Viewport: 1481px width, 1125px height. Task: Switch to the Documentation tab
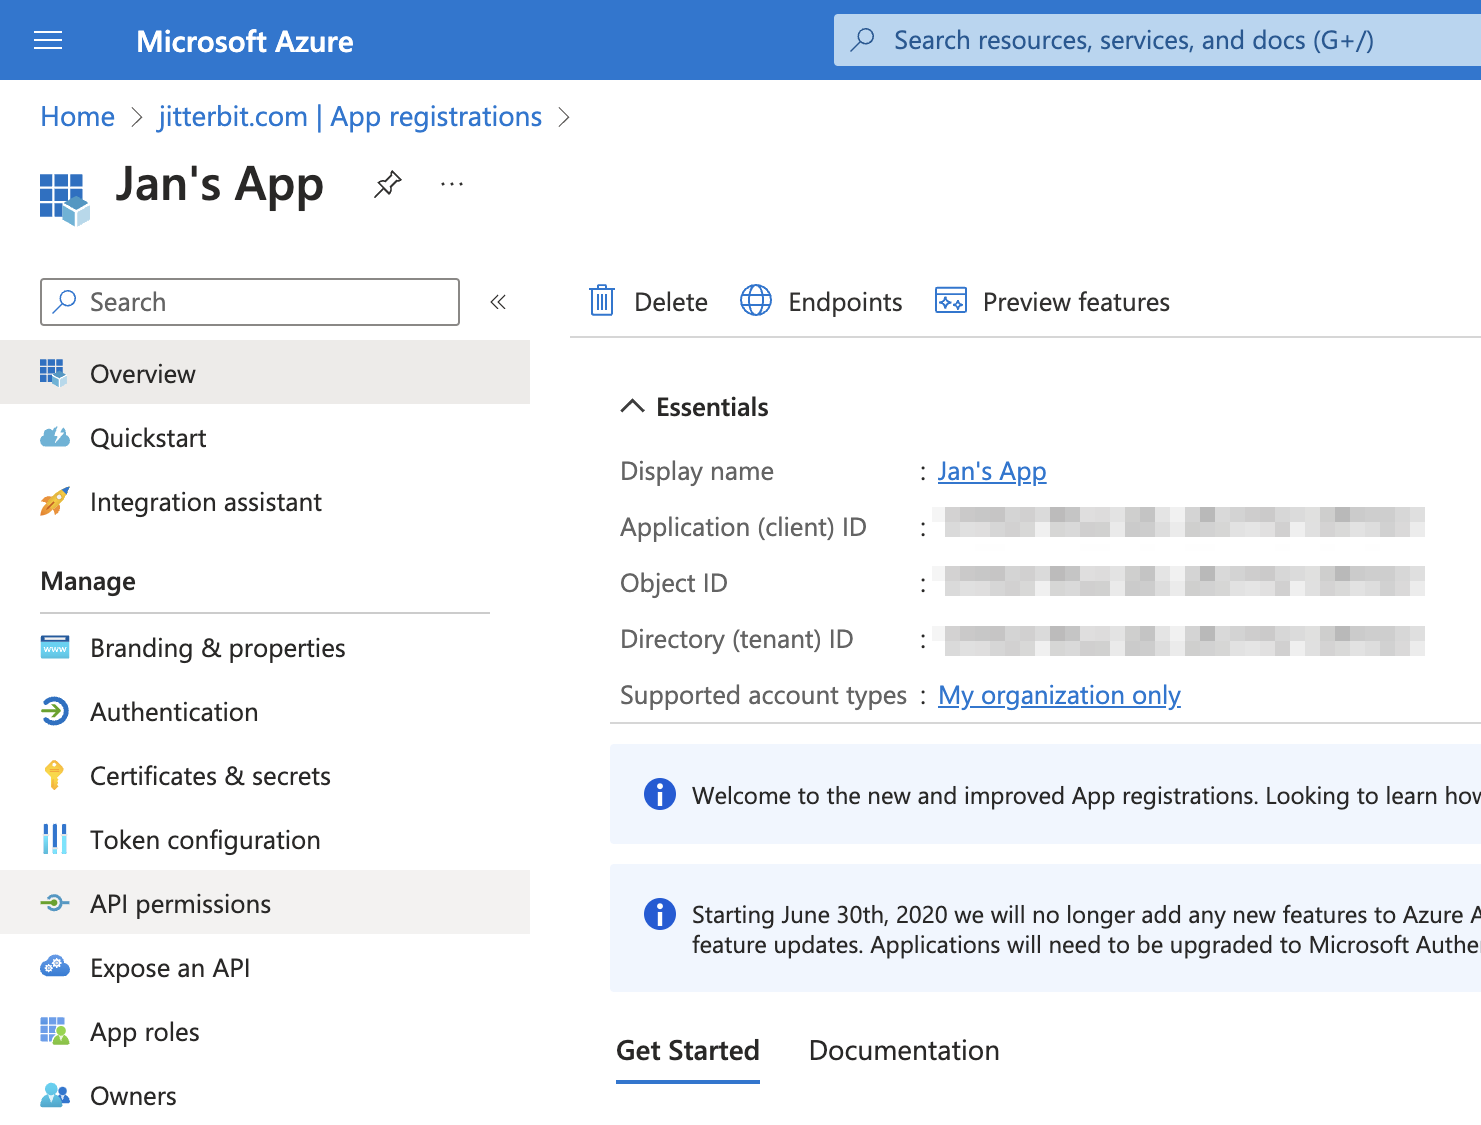click(903, 1050)
